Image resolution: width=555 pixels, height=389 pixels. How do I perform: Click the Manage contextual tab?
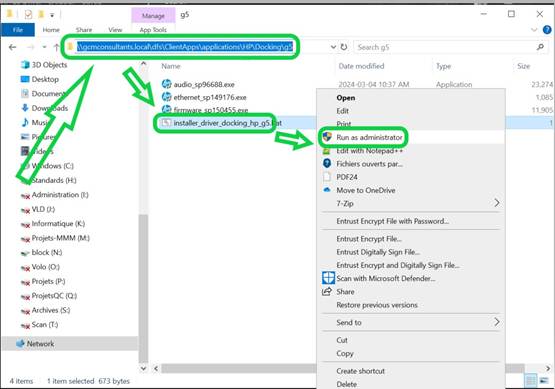[x=153, y=16]
